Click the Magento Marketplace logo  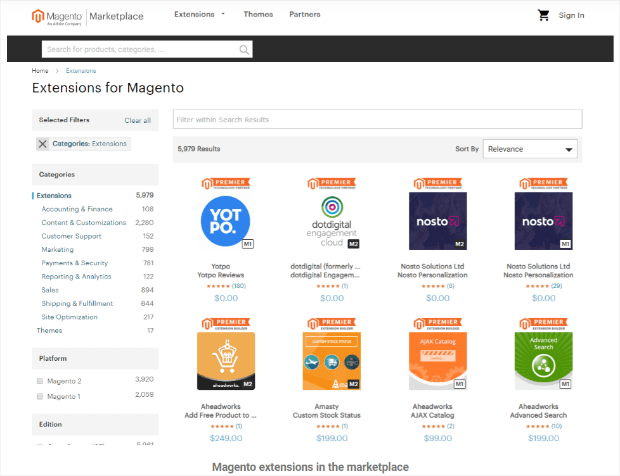click(87, 17)
